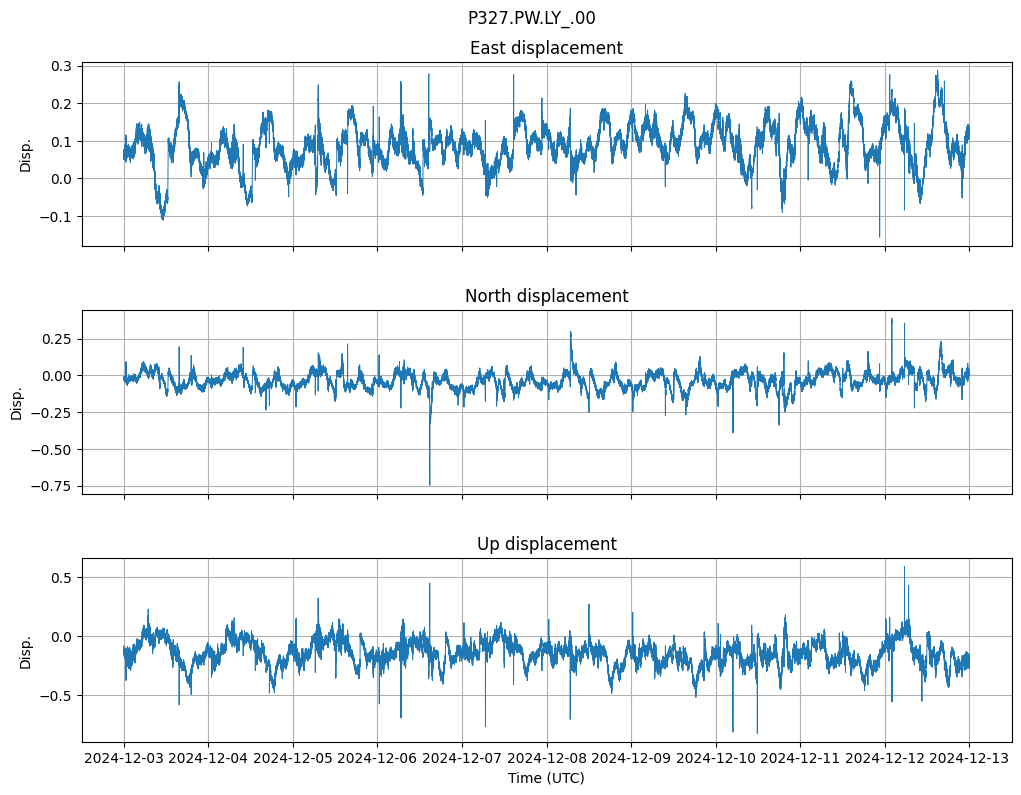Click the tallest positive spike in Up plot
Image resolution: width=1021 pixels, height=795 pixels.
point(904,568)
